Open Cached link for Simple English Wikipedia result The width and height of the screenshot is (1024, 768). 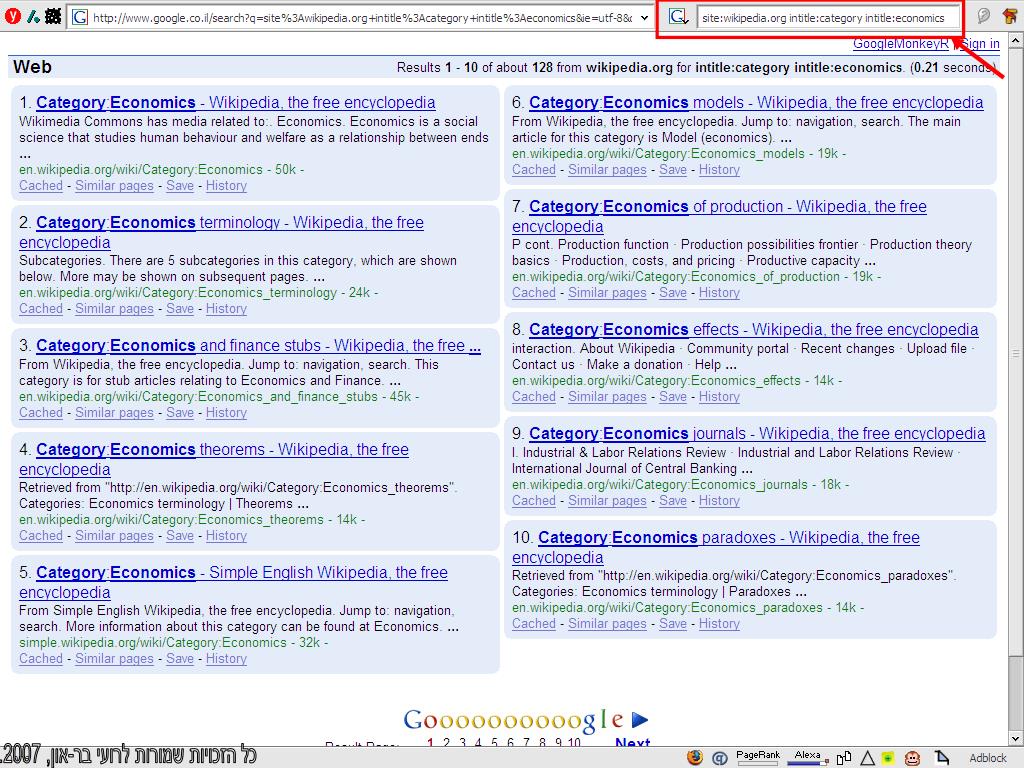[41, 658]
